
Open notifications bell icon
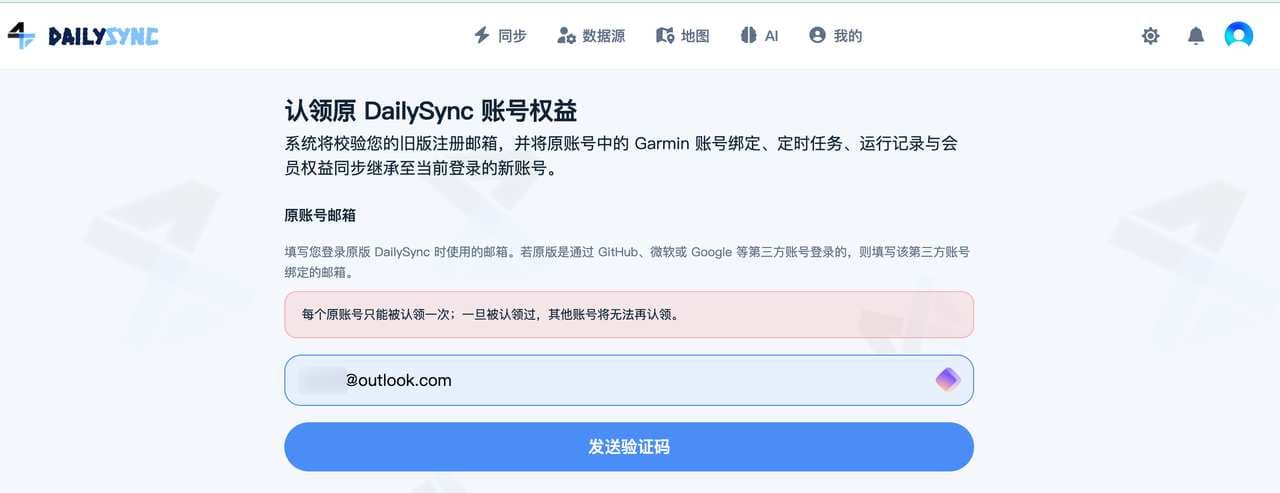click(1195, 36)
